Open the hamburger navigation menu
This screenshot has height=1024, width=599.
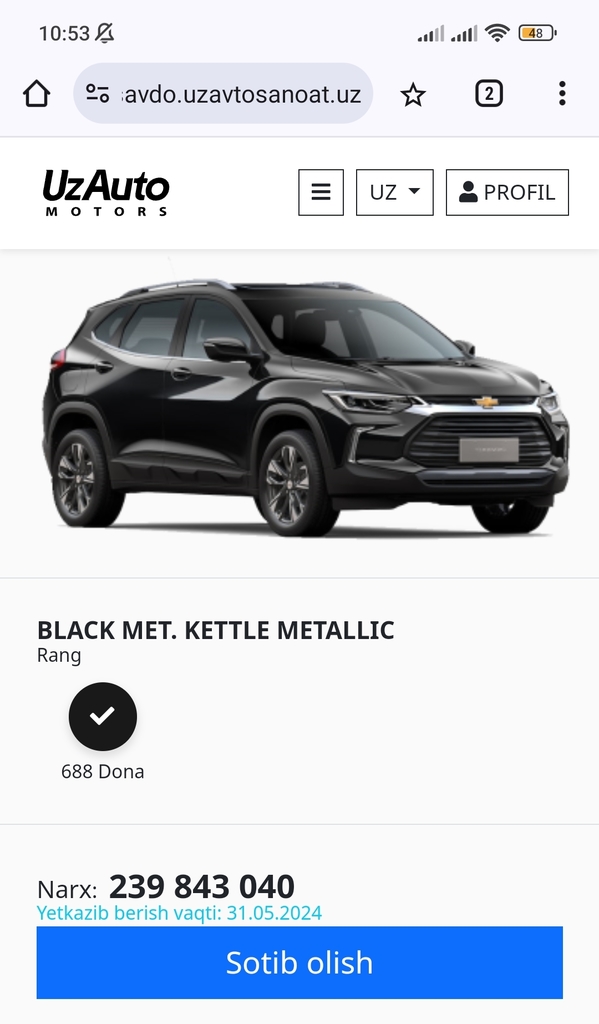(x=321, y=192)
